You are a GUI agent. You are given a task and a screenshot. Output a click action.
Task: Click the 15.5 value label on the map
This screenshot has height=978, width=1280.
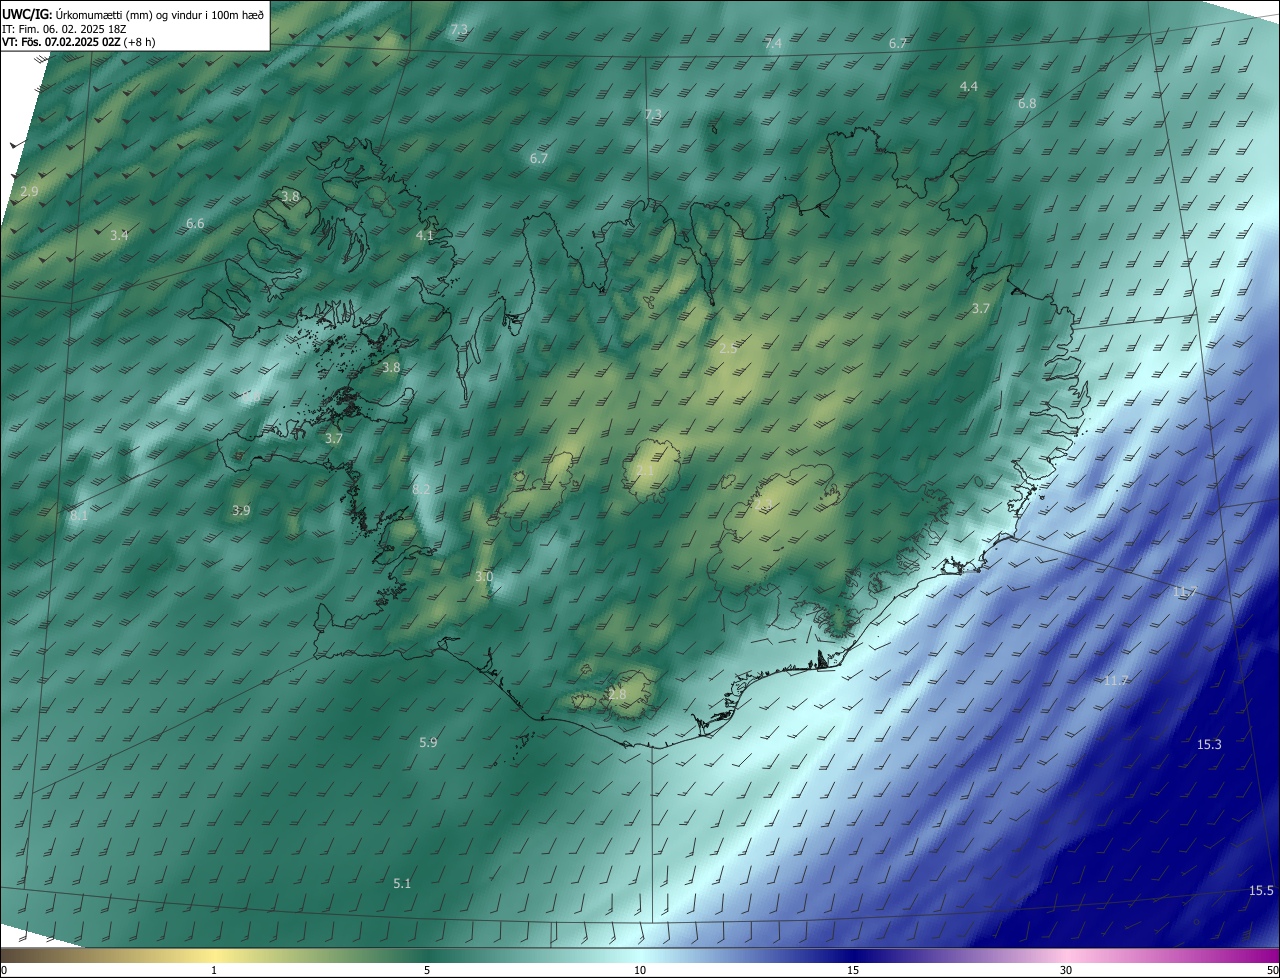click(1261, 891)
